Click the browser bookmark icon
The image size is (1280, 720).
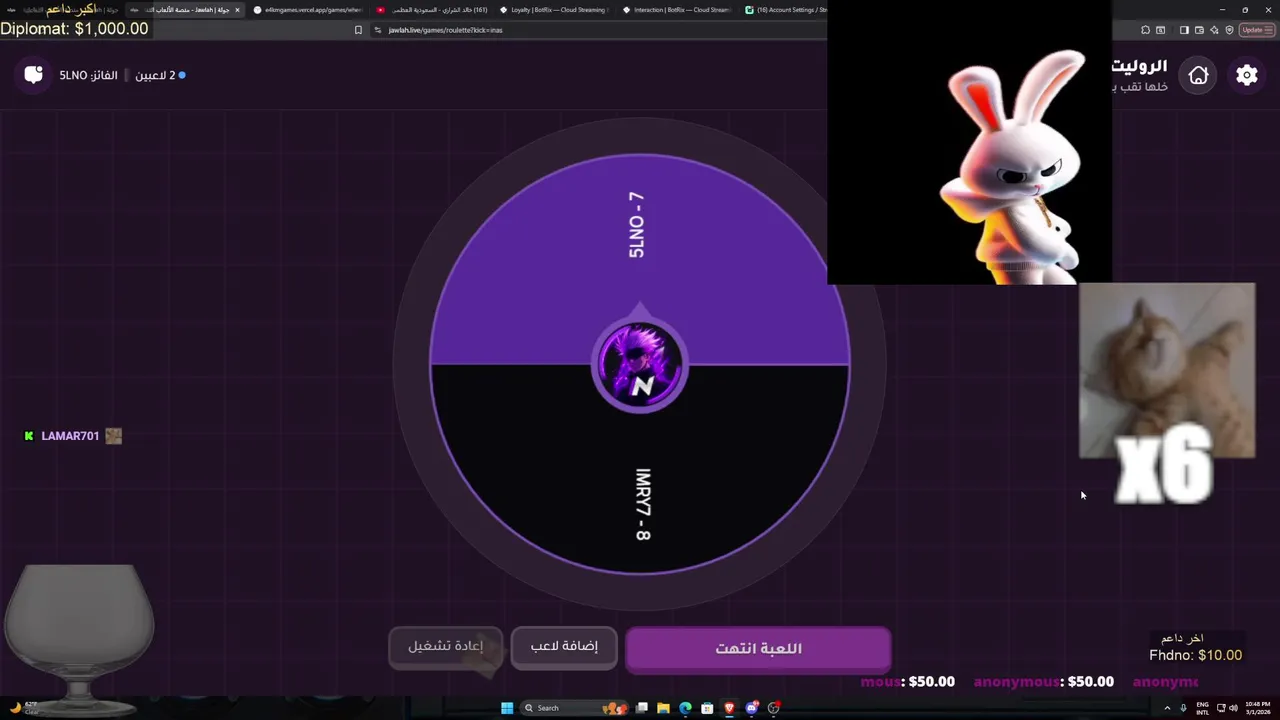pyautogui.click(x=358, y=30)
